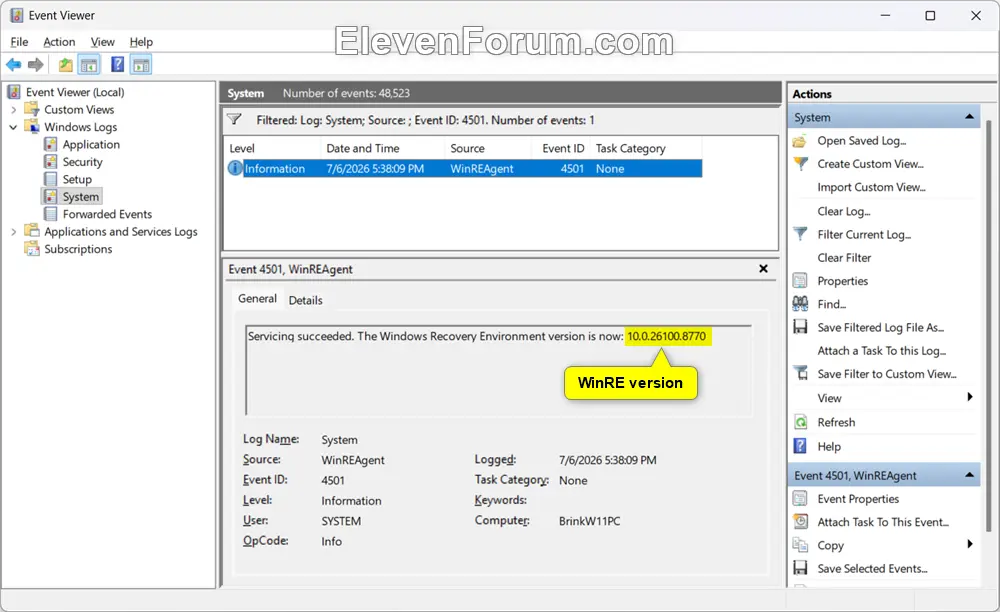Image resolution: width=1000 pixels, height=612 pixels.
Task: Expand the Custom Views tree node
Action: point(13,110)
